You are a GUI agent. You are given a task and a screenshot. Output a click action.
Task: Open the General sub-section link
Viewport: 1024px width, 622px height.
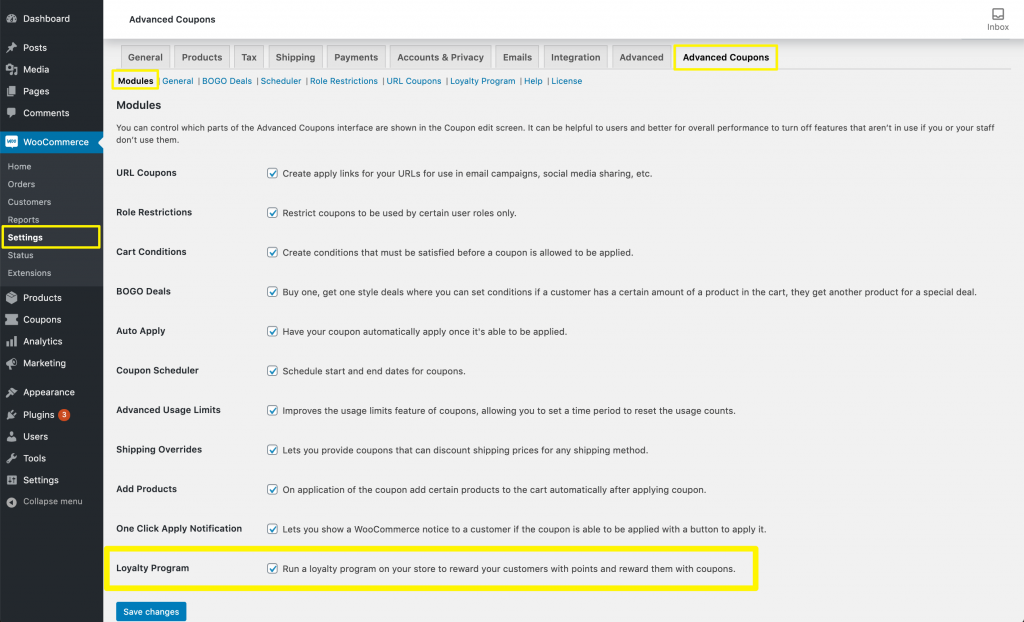178,81
